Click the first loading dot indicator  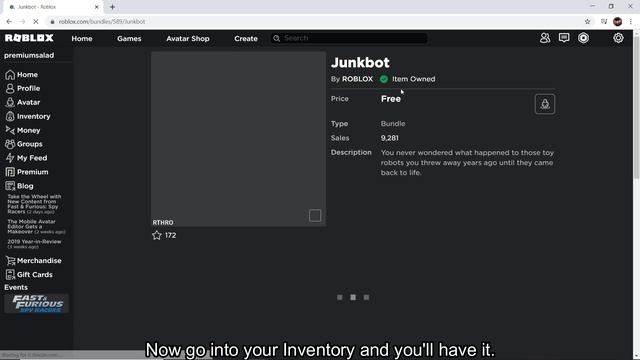coord(340,298)
